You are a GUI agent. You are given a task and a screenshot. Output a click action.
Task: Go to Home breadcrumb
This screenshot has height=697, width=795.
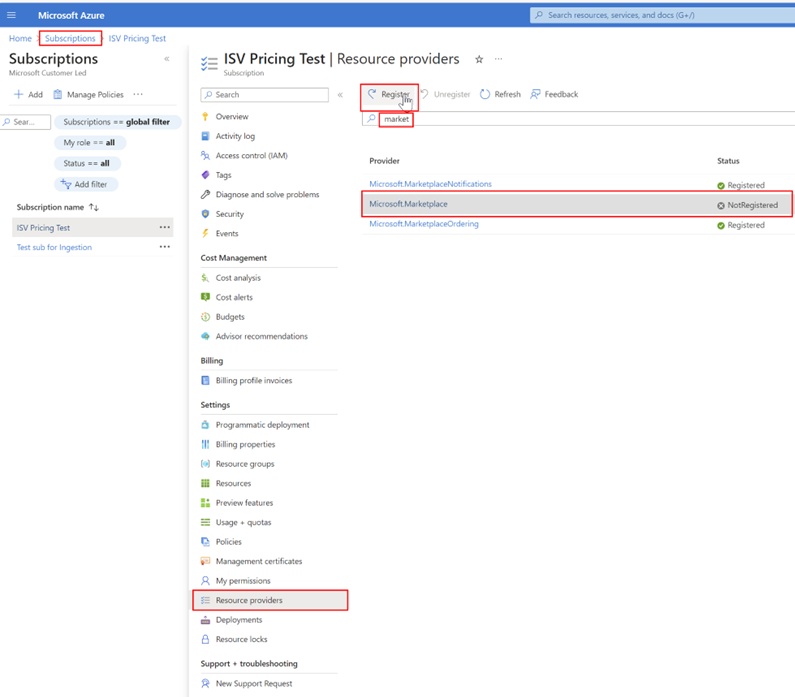[20, 39]
